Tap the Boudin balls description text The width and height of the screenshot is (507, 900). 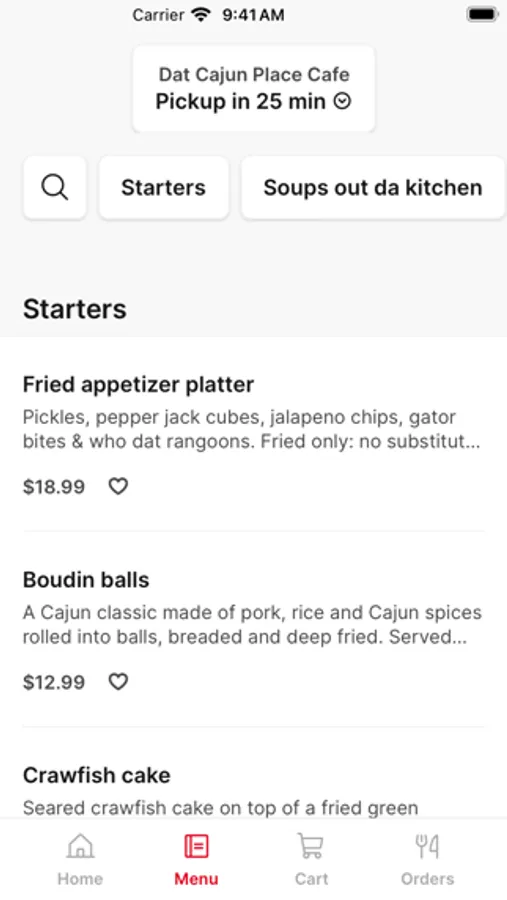tap(252, 625)
